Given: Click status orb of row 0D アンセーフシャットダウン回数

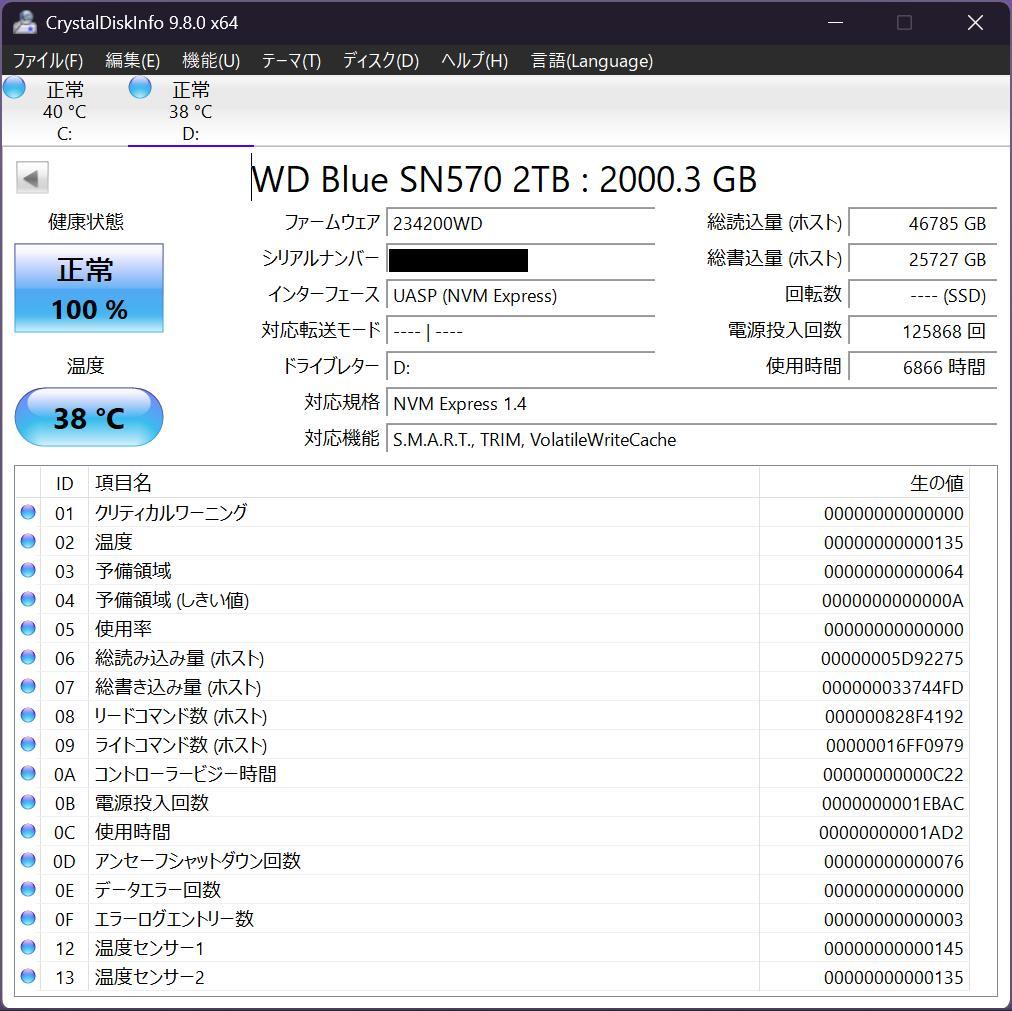Looking at the screenshot, I should pos(28,860).
